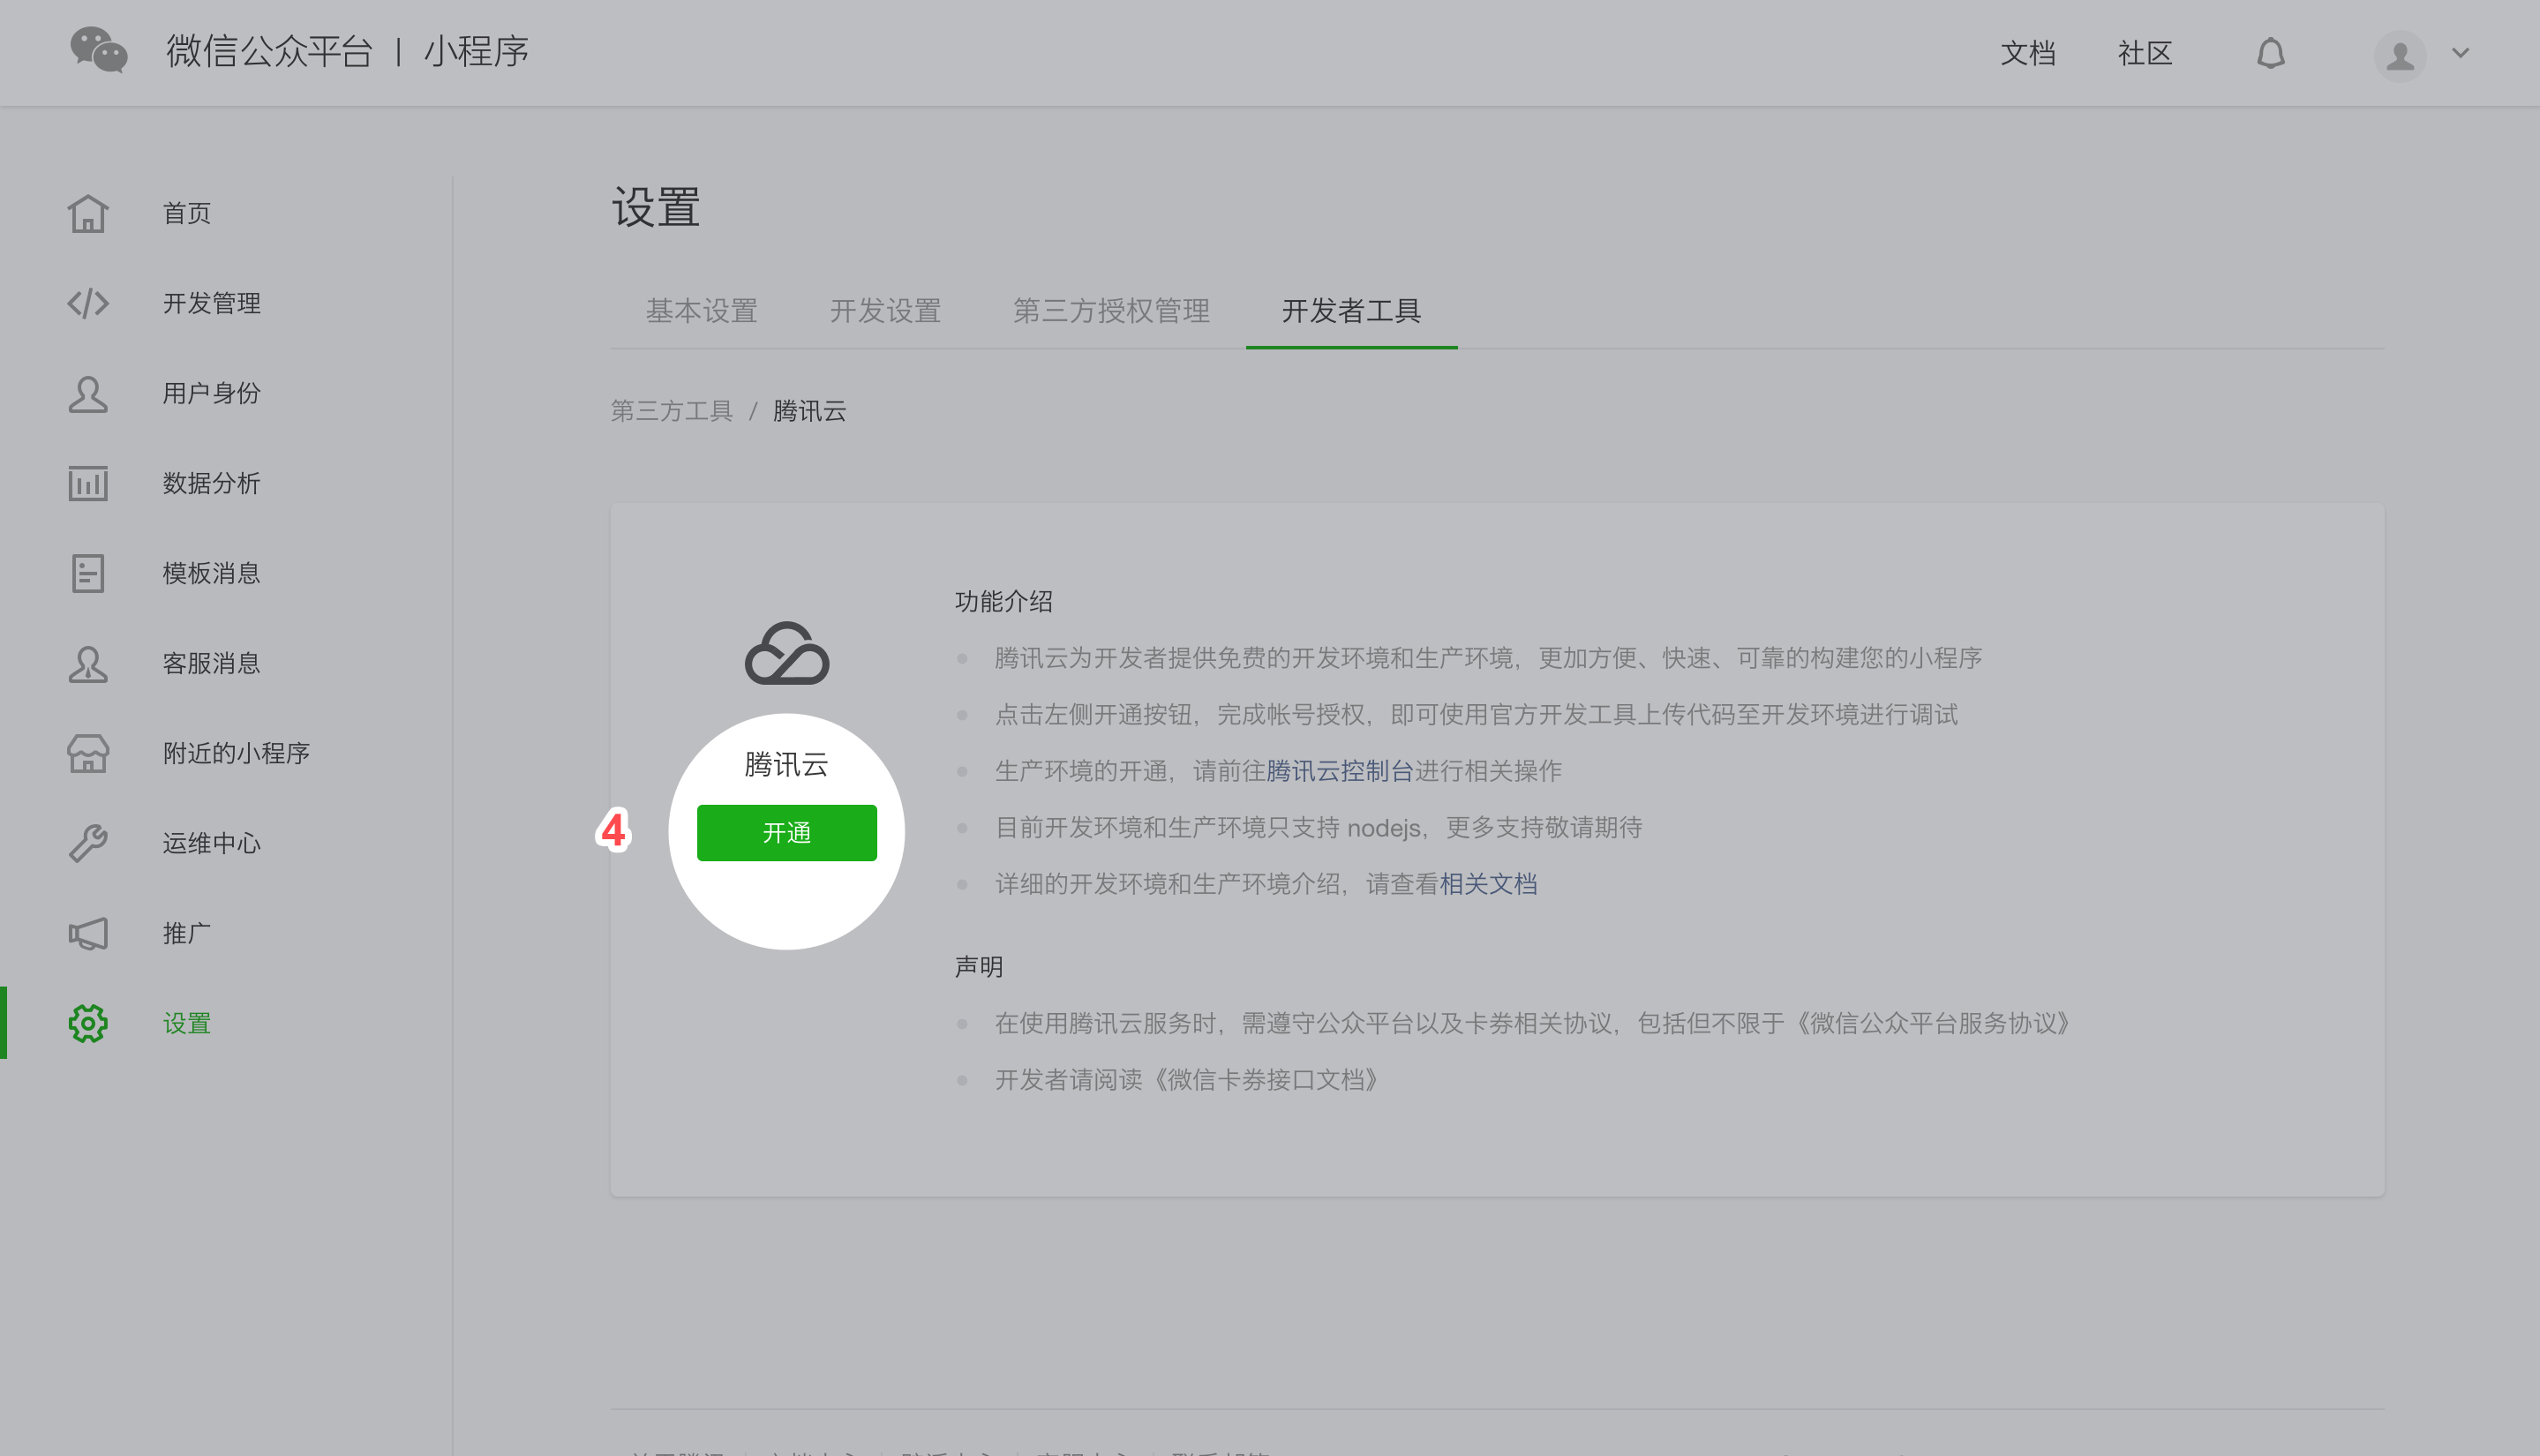The image size is (2540, 1456).
Task: Open 推广 promotion megaphone icon
Action: coord(88,933)
